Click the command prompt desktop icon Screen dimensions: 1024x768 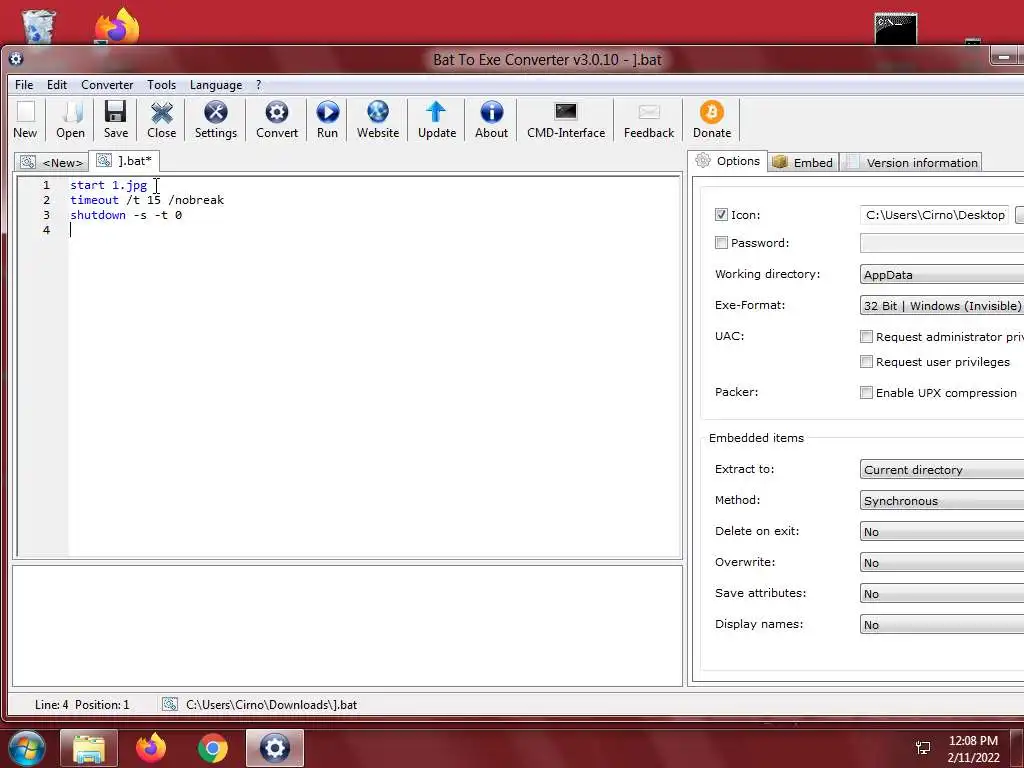coord(895,29)
